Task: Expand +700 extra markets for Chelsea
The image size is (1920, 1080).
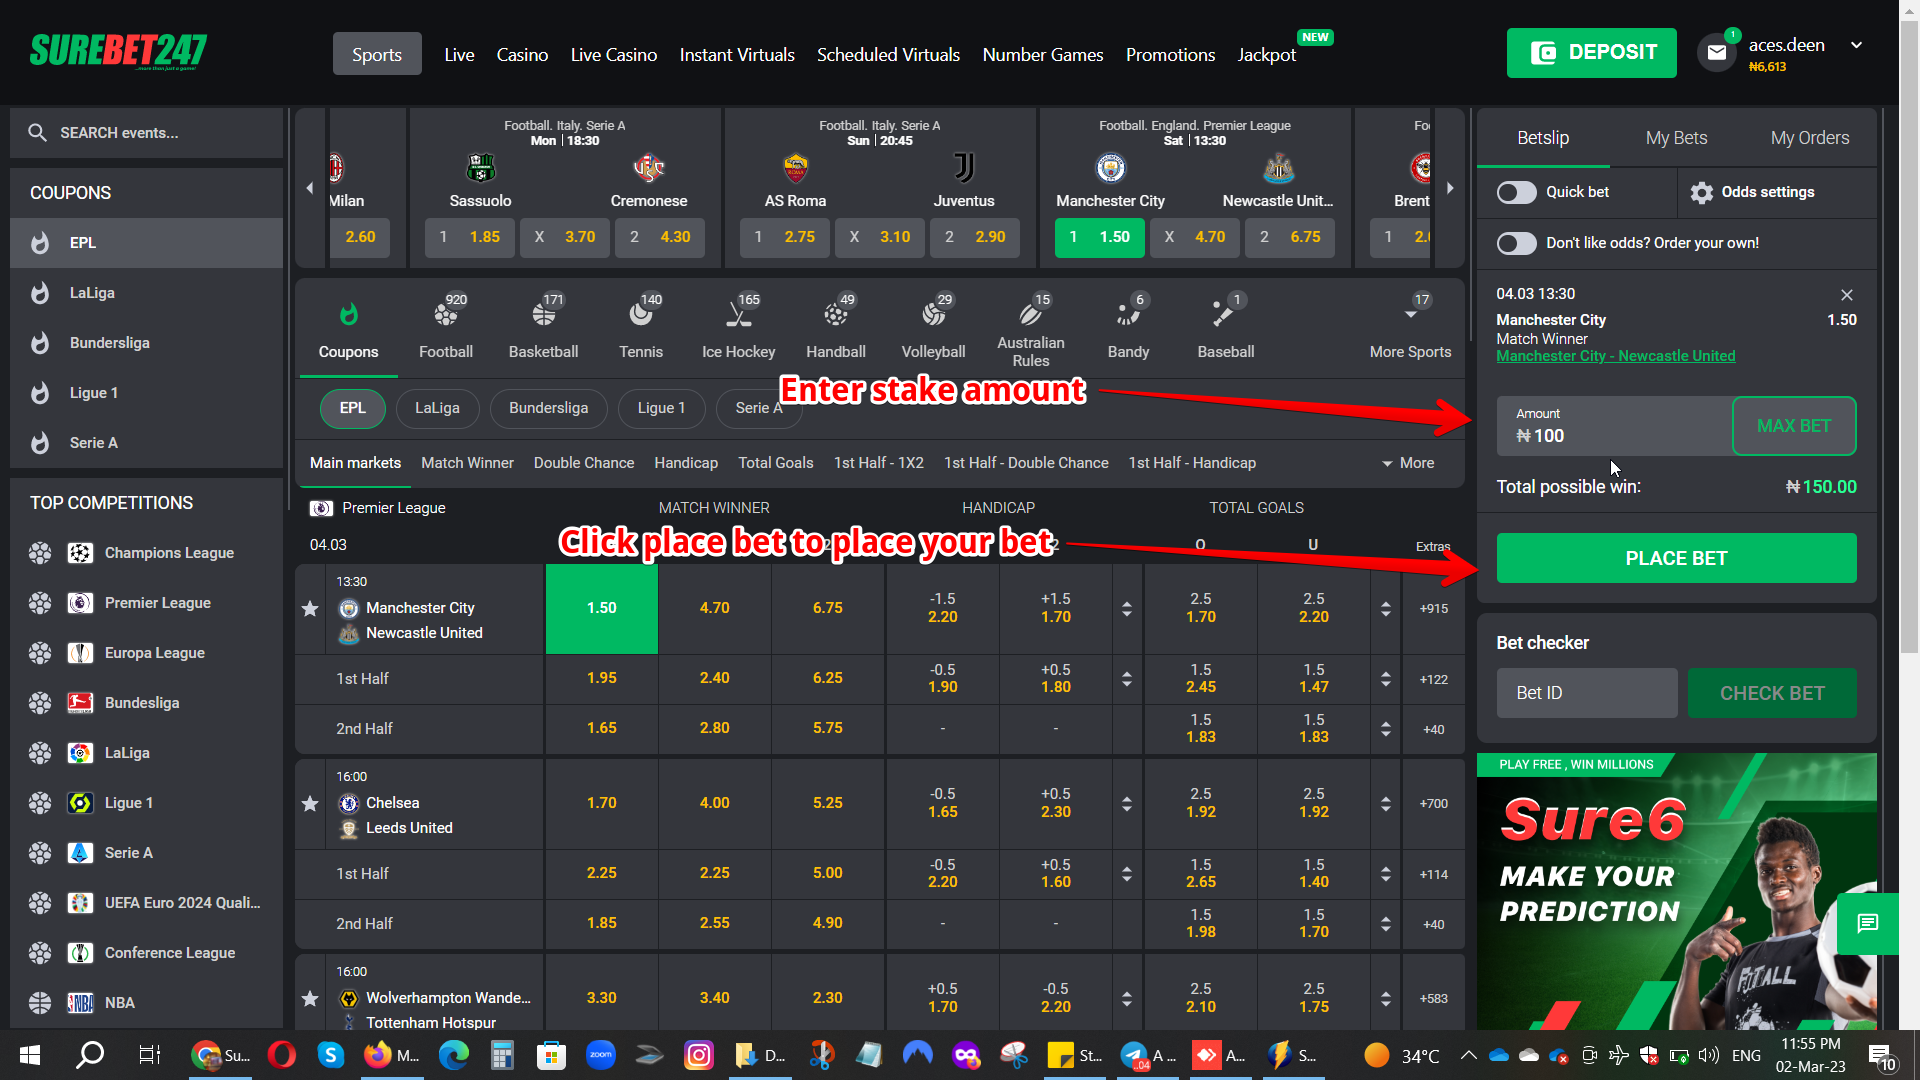Action: click(1434, 803)
